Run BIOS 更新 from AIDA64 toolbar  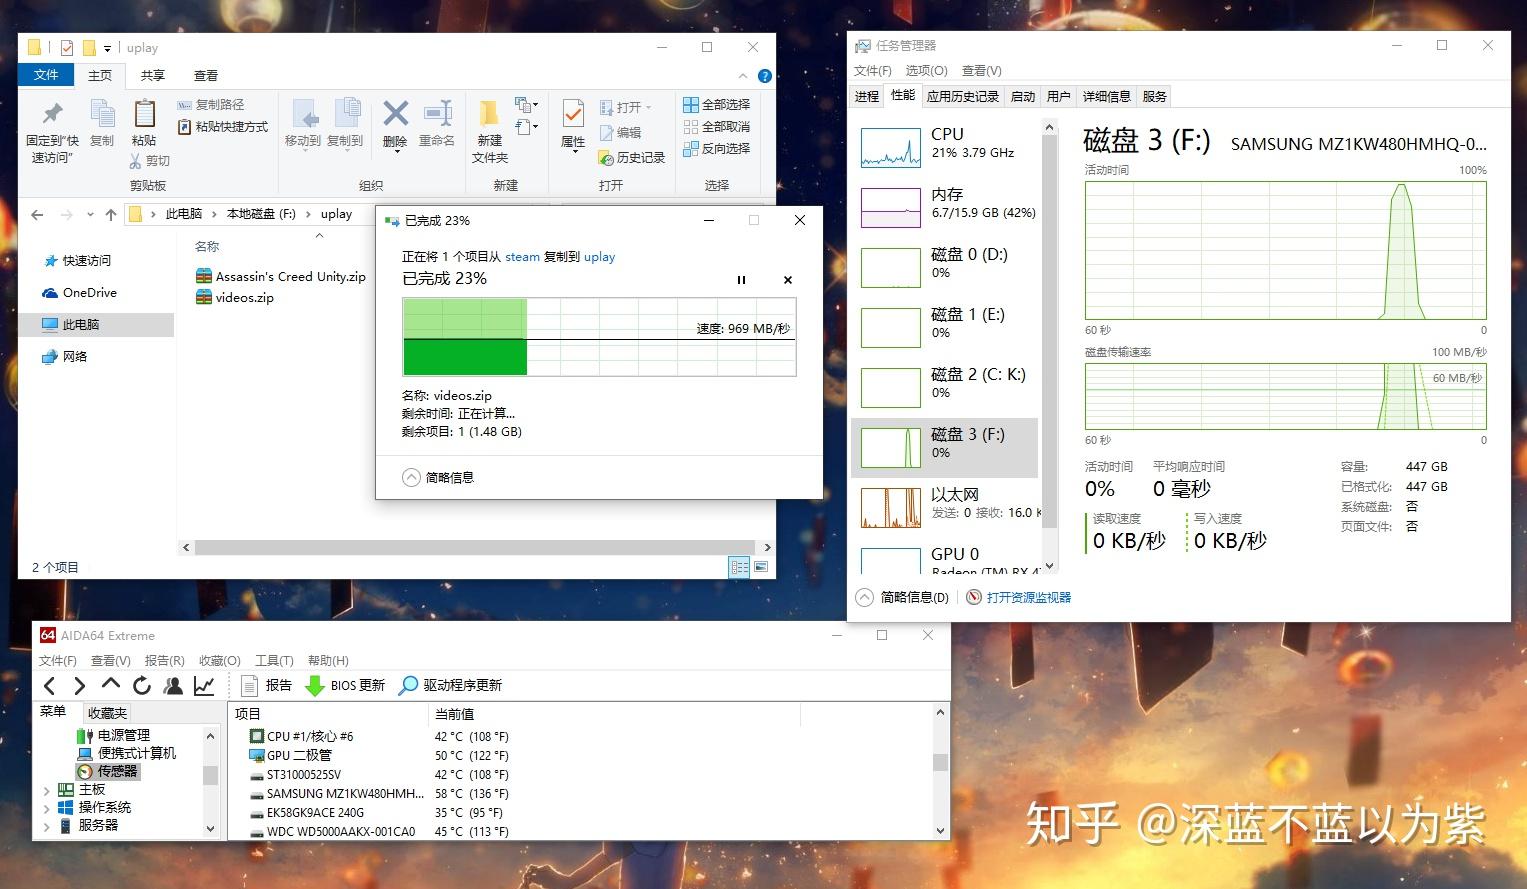[x=344, y=685]
